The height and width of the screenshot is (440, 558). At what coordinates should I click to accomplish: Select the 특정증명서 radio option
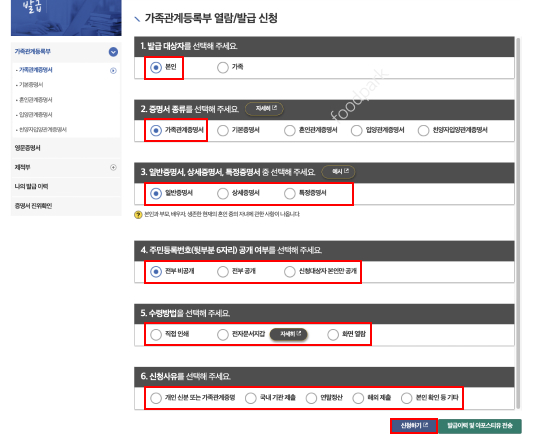point(290,194)
